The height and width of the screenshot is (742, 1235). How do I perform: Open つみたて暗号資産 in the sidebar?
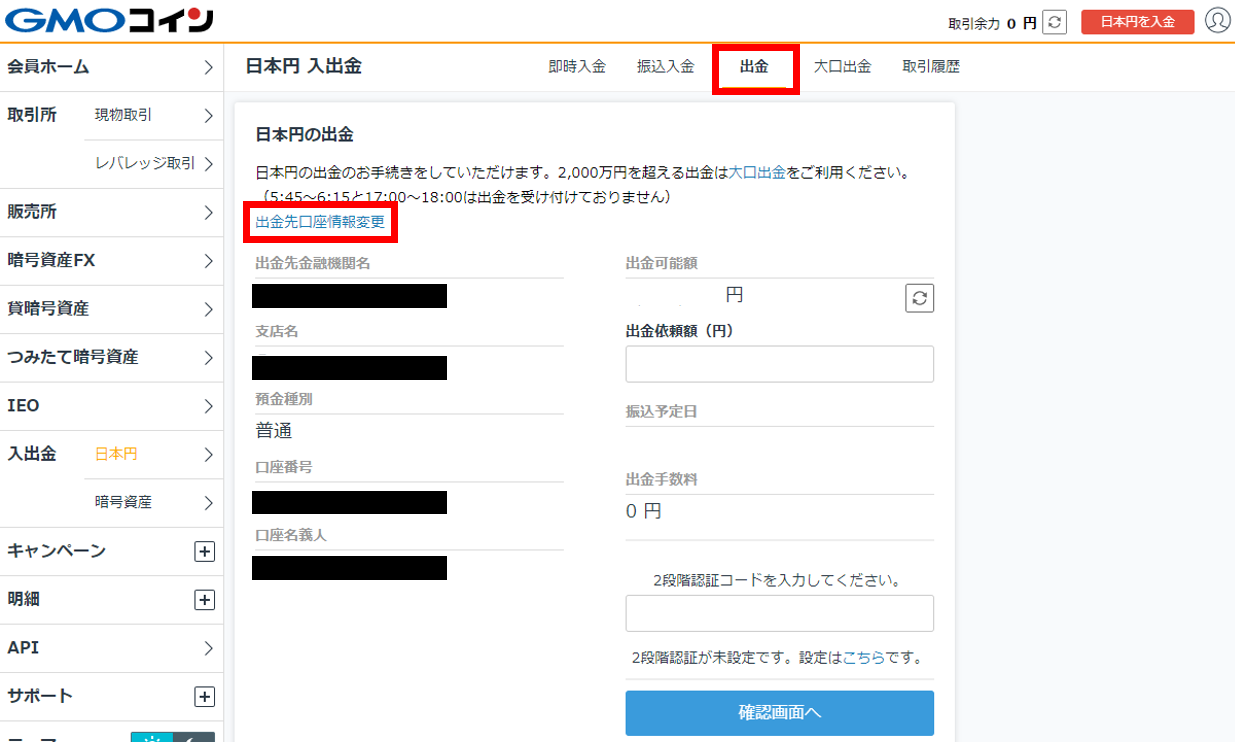tap(111, 357)
